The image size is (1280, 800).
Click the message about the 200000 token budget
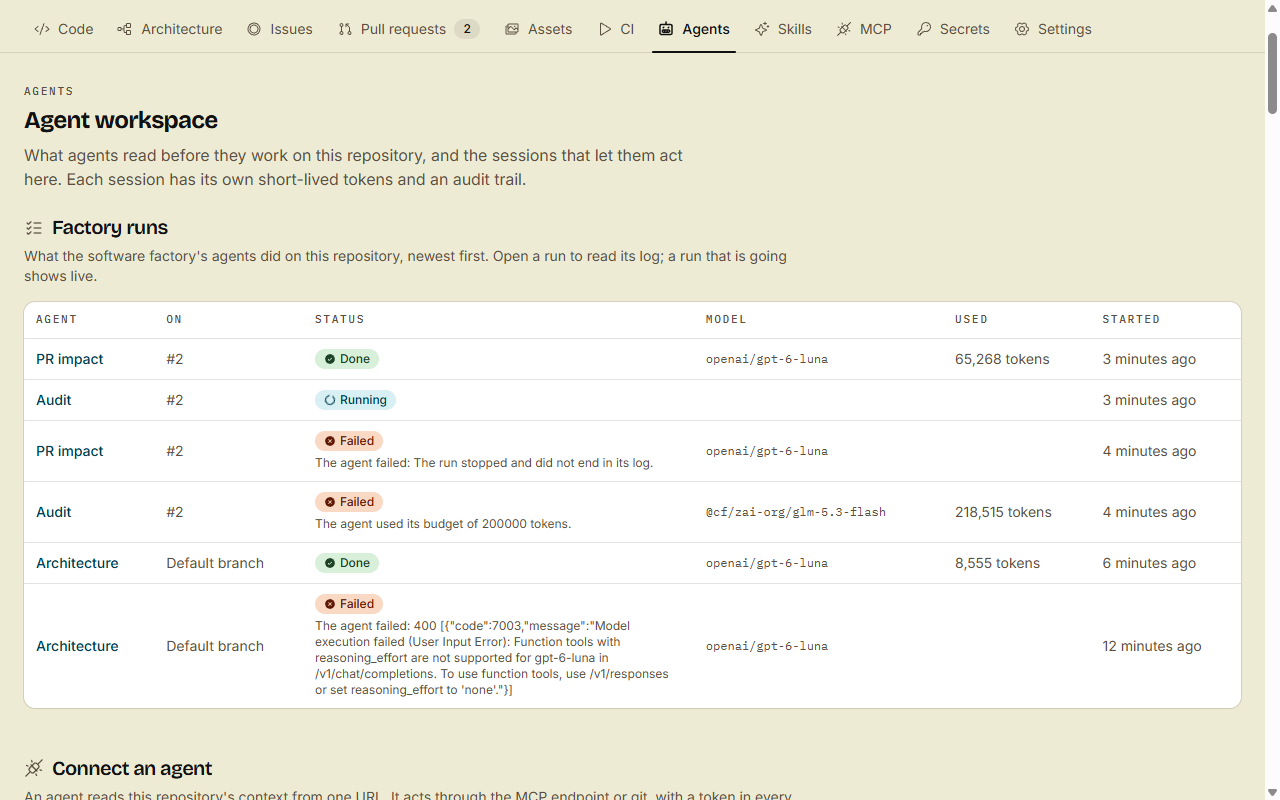click(443, 524)
